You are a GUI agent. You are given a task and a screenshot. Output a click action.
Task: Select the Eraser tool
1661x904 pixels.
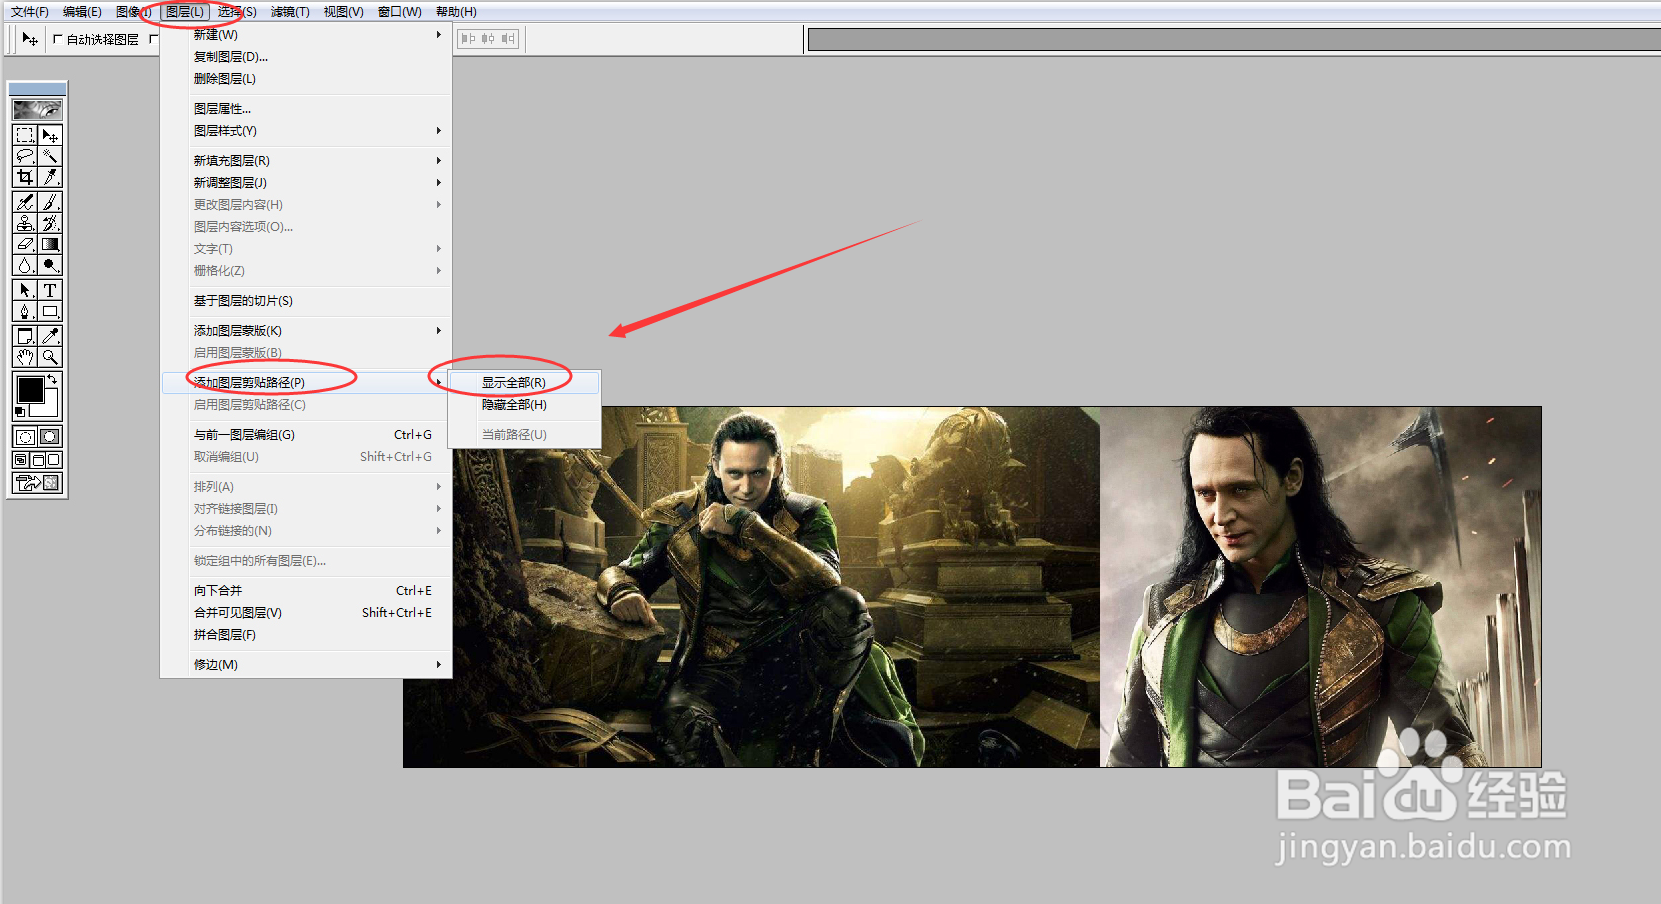(x=25, y=244)
